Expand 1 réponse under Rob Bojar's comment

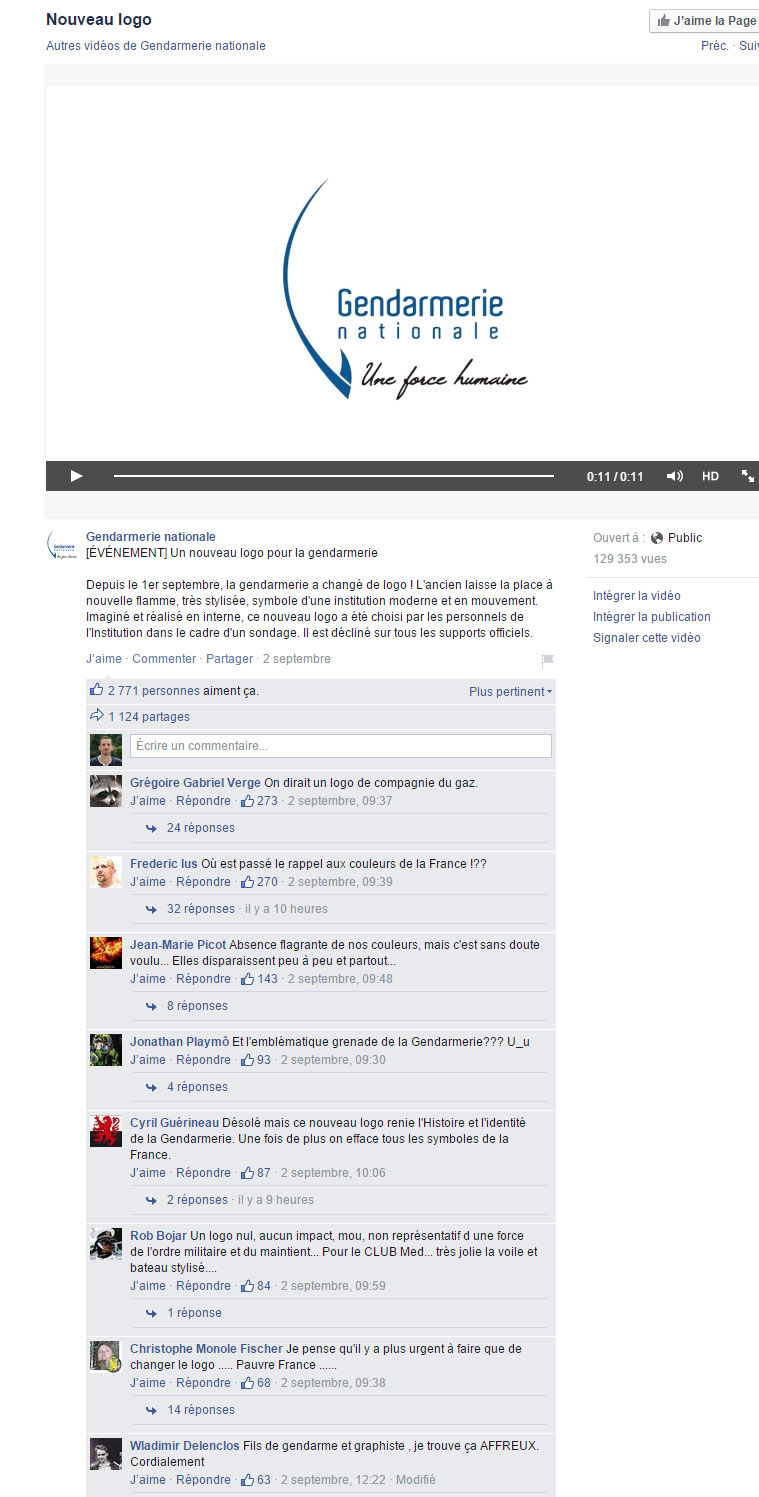click(194, 1313)
